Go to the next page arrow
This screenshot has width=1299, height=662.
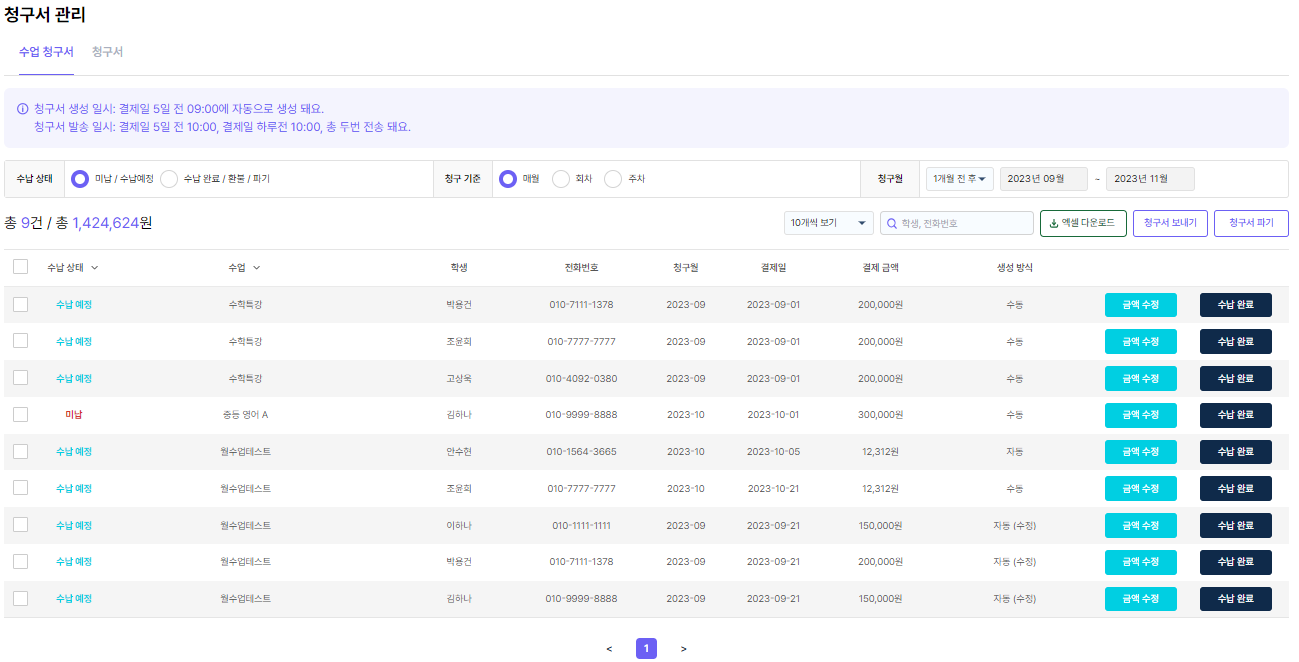pos(684,649)
